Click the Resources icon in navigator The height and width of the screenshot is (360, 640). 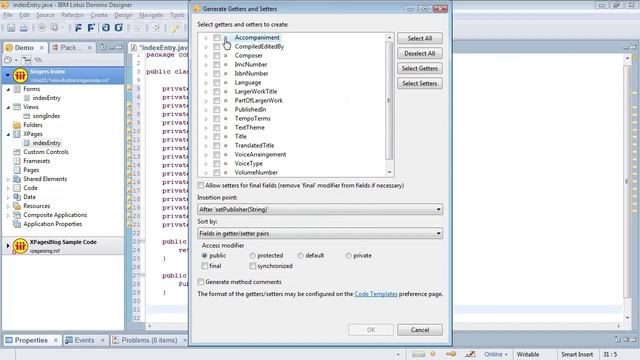tap(17, 206)
